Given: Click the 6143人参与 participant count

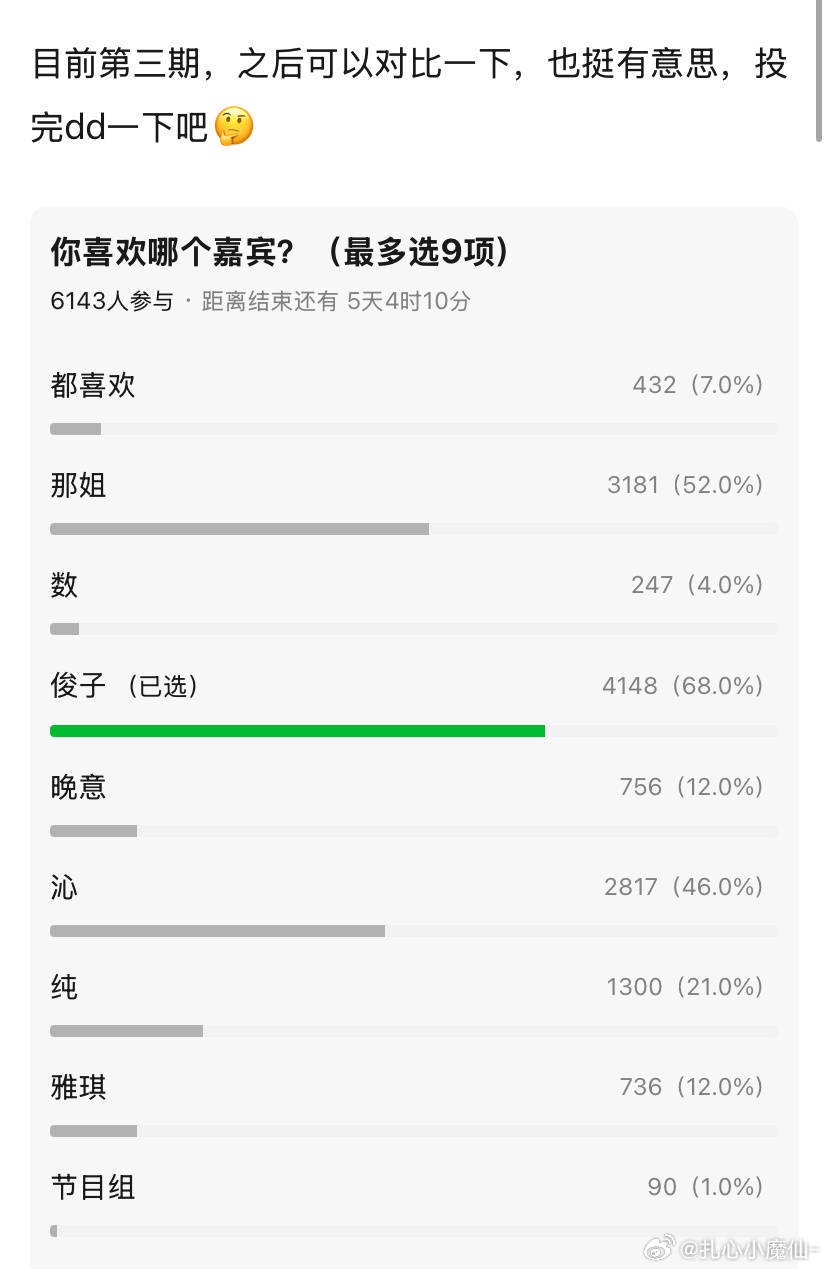Looking at the screenshot, I should coord(111,301).
